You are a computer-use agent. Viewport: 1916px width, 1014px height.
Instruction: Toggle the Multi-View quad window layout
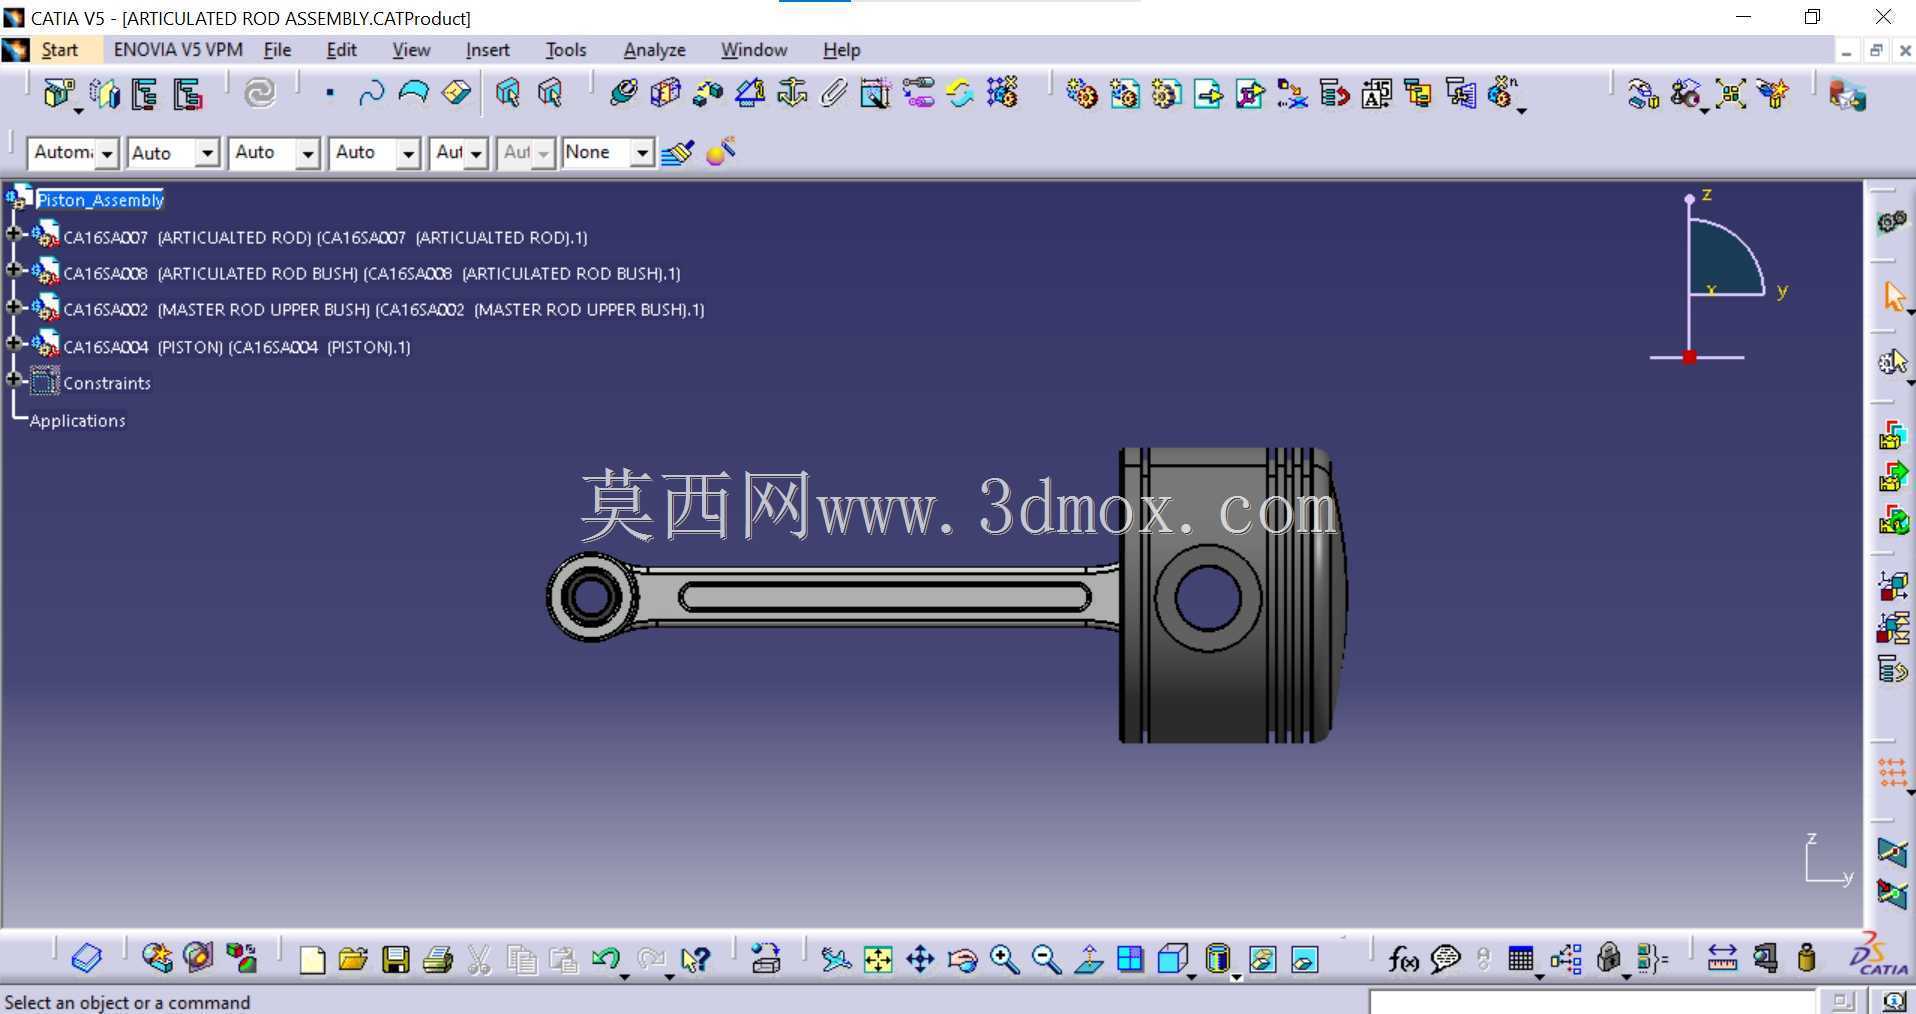pos(1130,960)
